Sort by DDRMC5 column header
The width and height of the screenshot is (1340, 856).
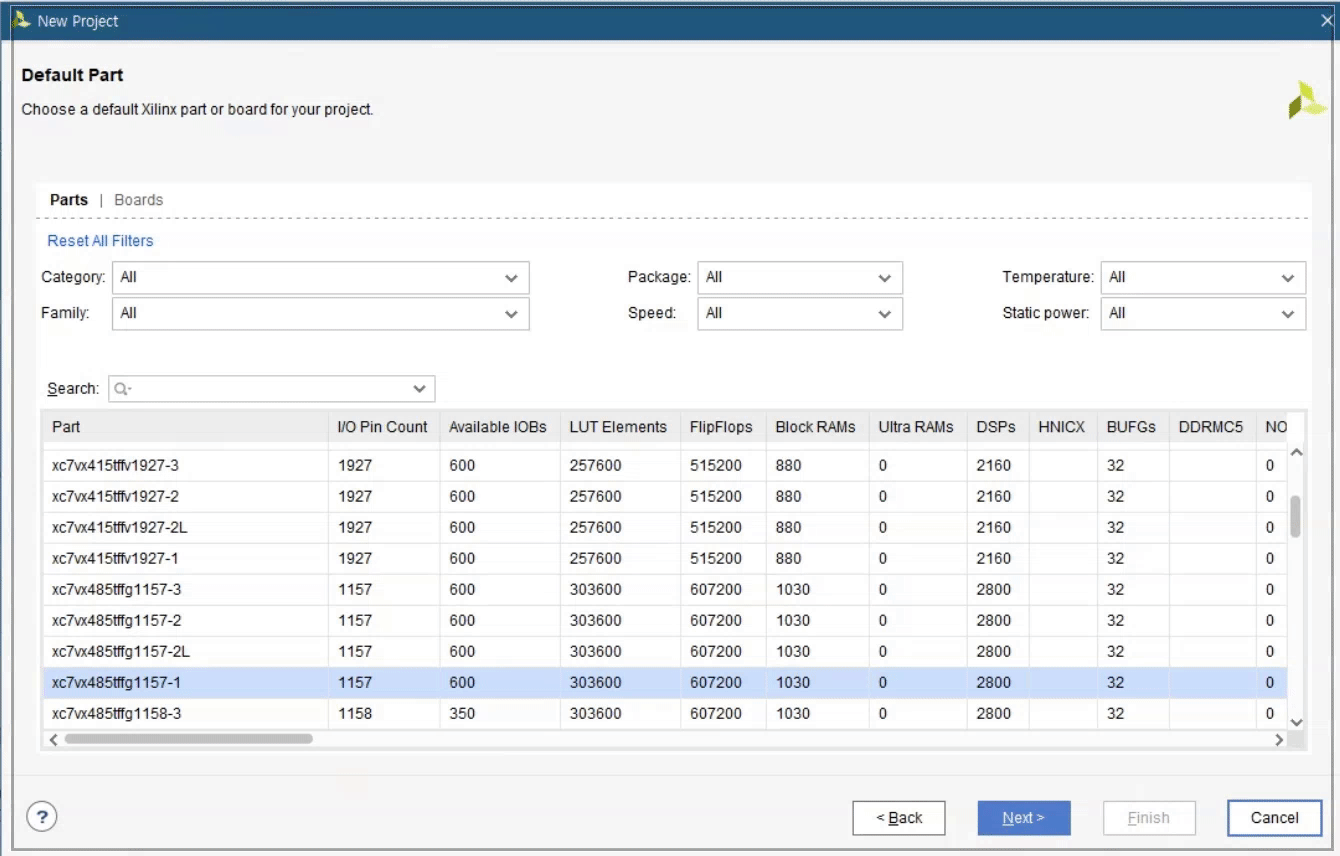point(1212,427)
